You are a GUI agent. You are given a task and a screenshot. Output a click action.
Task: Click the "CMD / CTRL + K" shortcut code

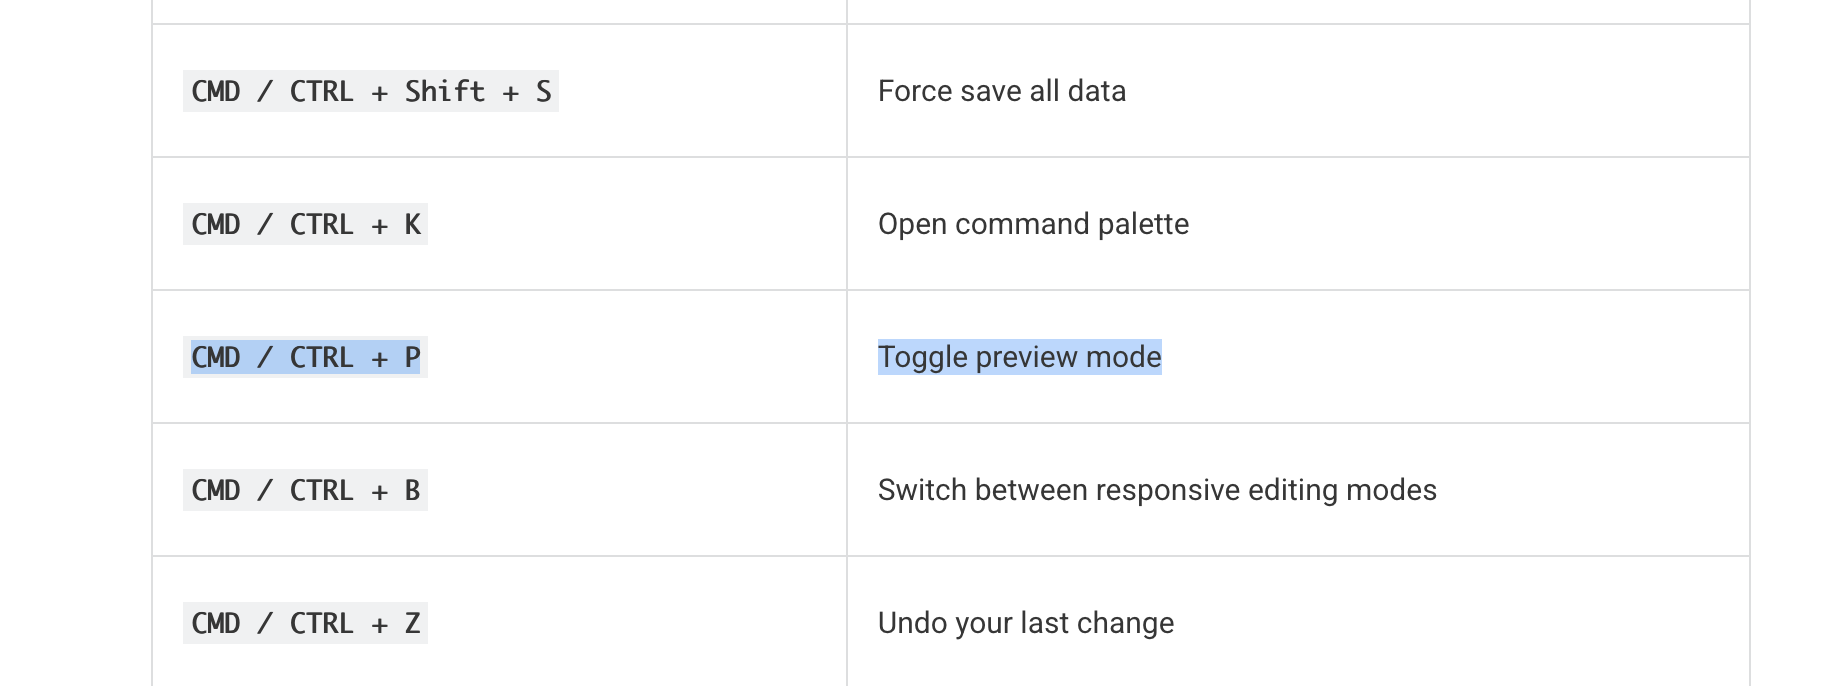(305, 225)
